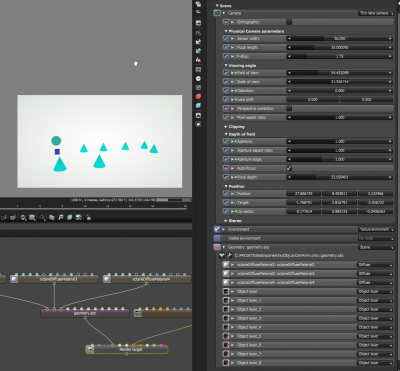Click the lock icon in the viewport toolbar
400x371 pixels.
pyautogui.click(x=89, y=218)
